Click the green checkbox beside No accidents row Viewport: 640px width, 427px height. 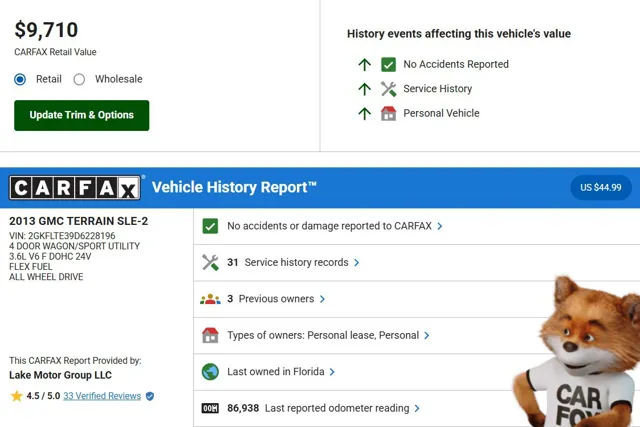210,226
